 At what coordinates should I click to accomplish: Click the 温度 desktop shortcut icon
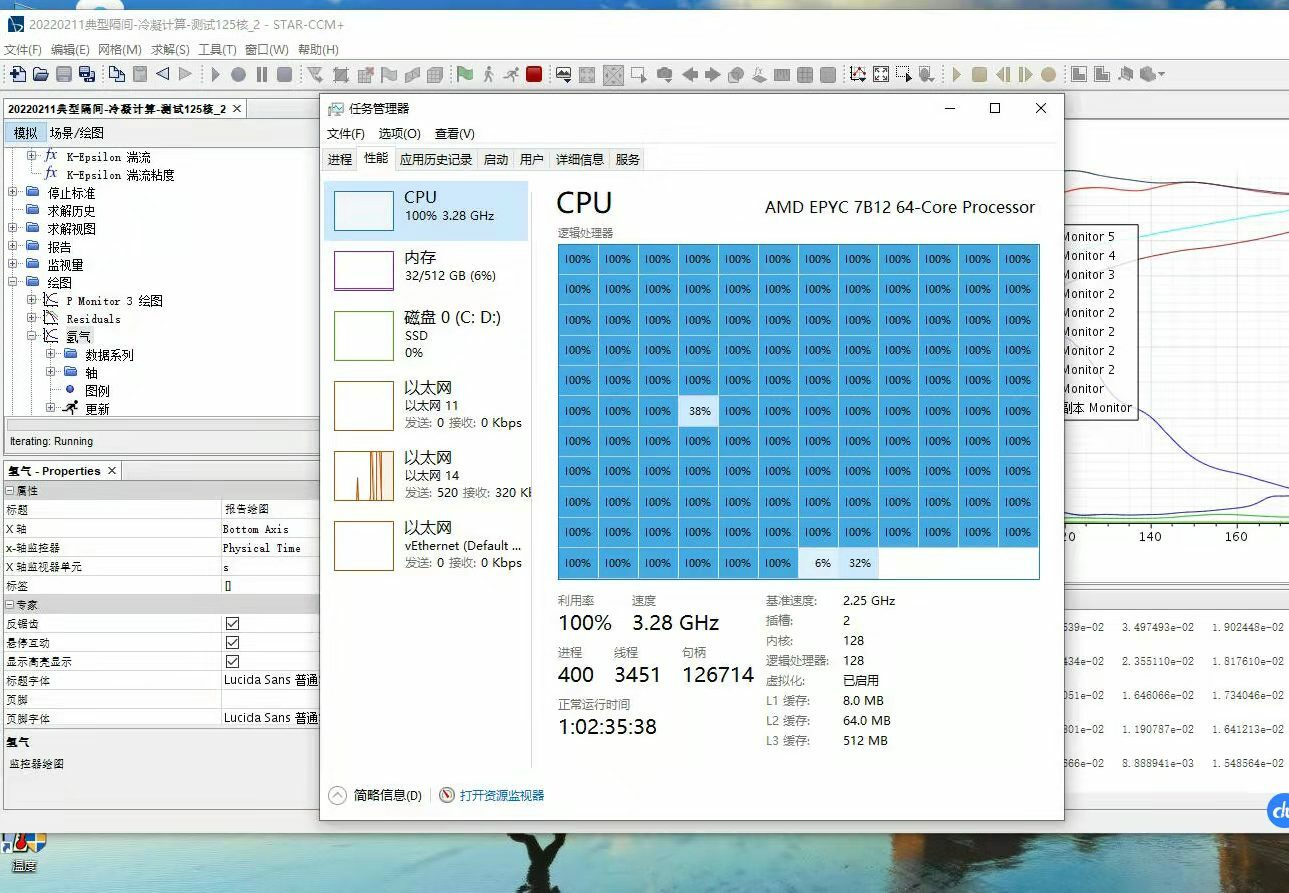tap(24, 851)
